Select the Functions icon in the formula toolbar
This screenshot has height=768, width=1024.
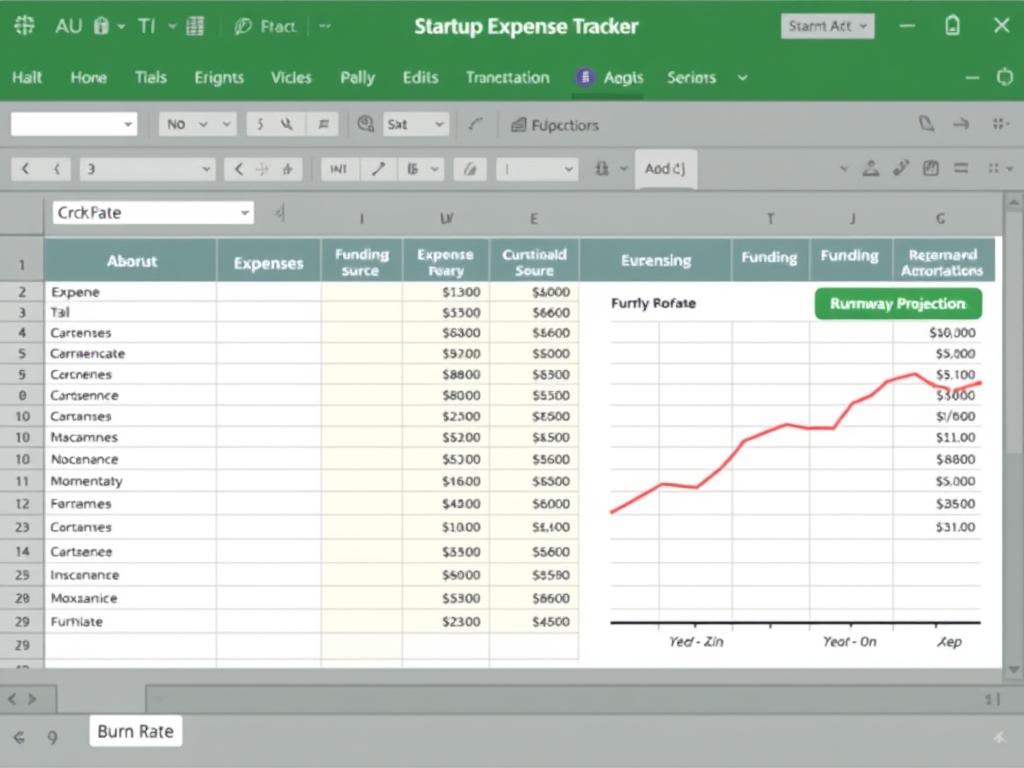pos(520,124)
